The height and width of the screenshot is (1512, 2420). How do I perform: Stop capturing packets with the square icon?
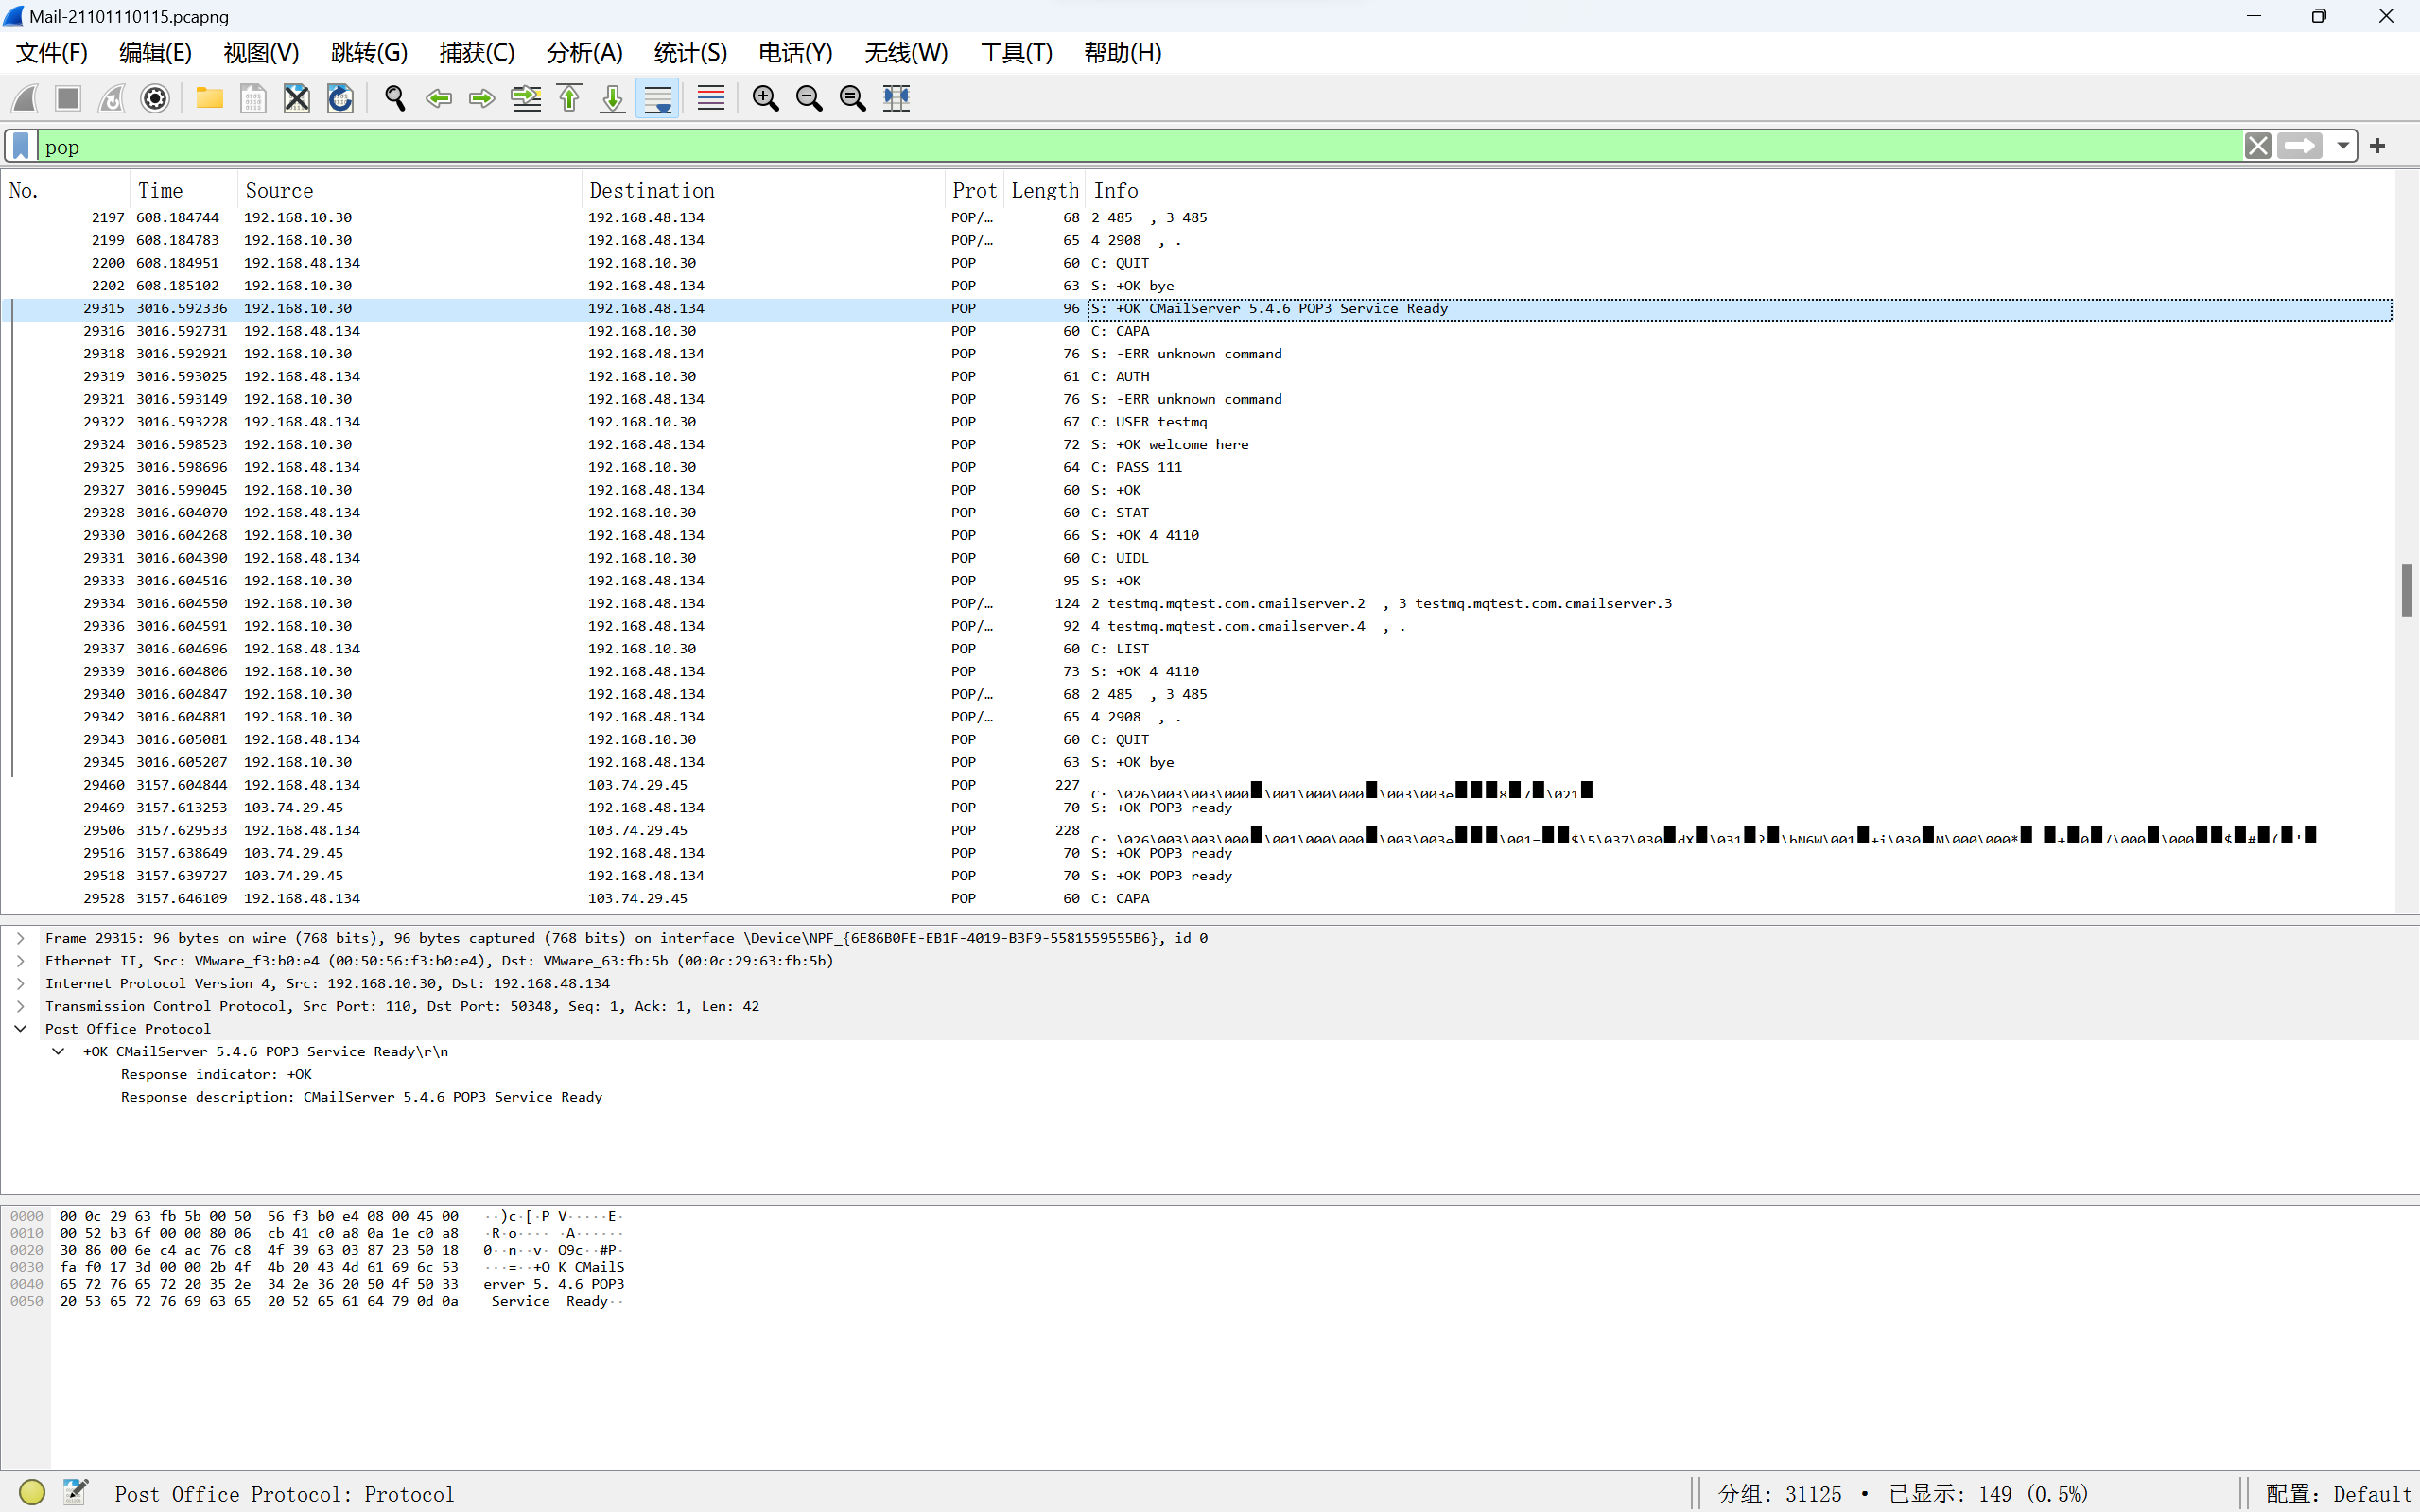click(68, 98)
